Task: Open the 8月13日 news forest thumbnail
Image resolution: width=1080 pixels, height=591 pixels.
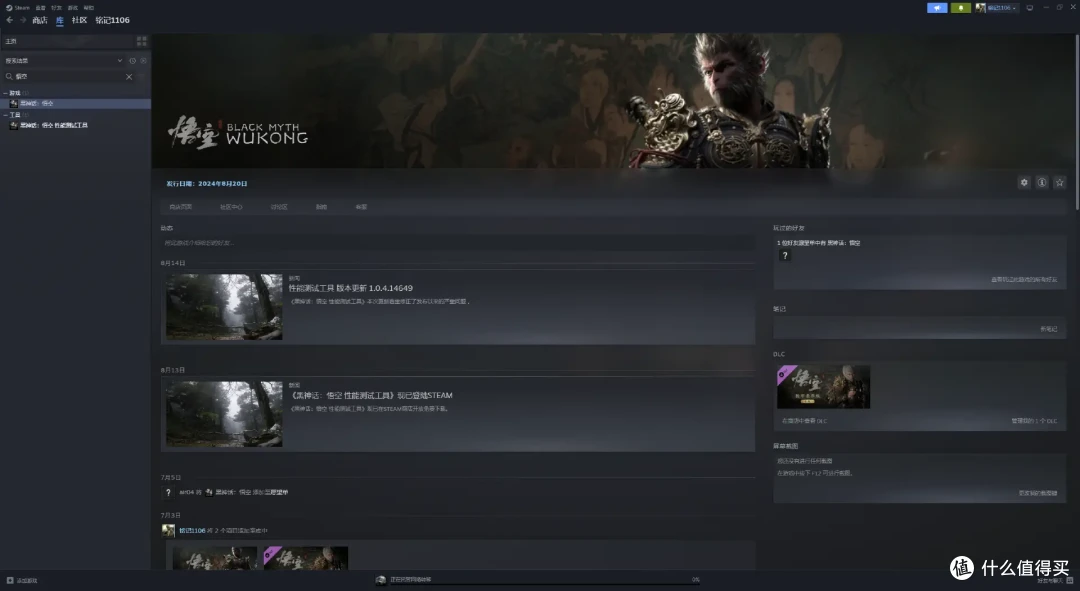Action: [224, 414]
